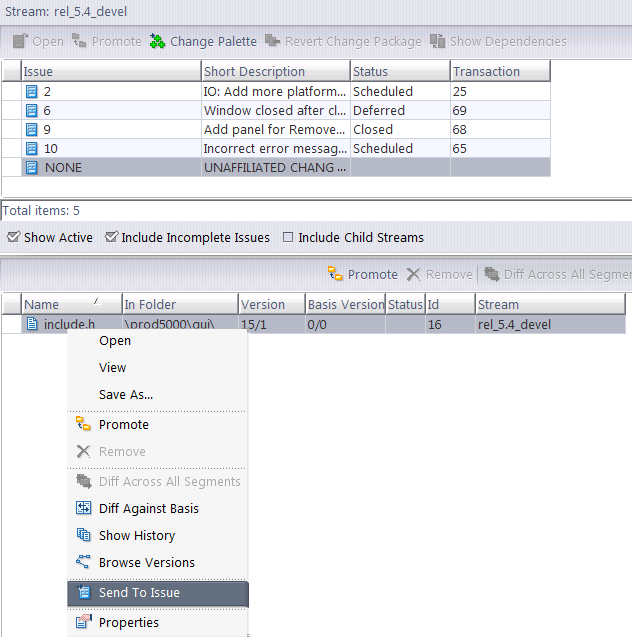The image size is (632, 637).
Task: Sort by the Name column header
Action: (x=60, y=304)
